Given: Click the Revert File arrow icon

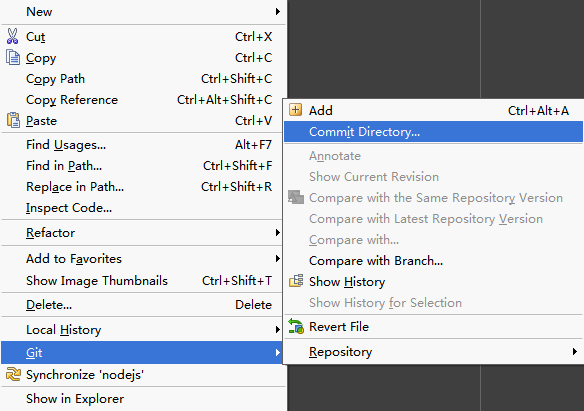Looking at the screenshot, I should click(x=296, y=326).
